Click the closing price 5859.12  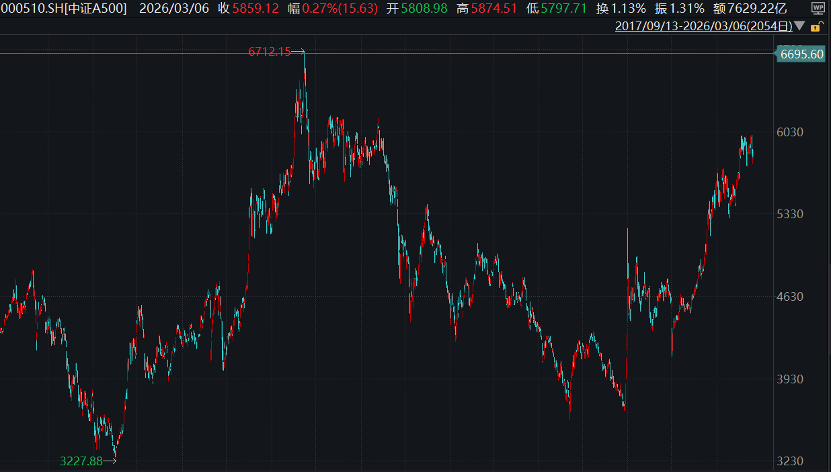pyautogui.click(x=255, y=8)
